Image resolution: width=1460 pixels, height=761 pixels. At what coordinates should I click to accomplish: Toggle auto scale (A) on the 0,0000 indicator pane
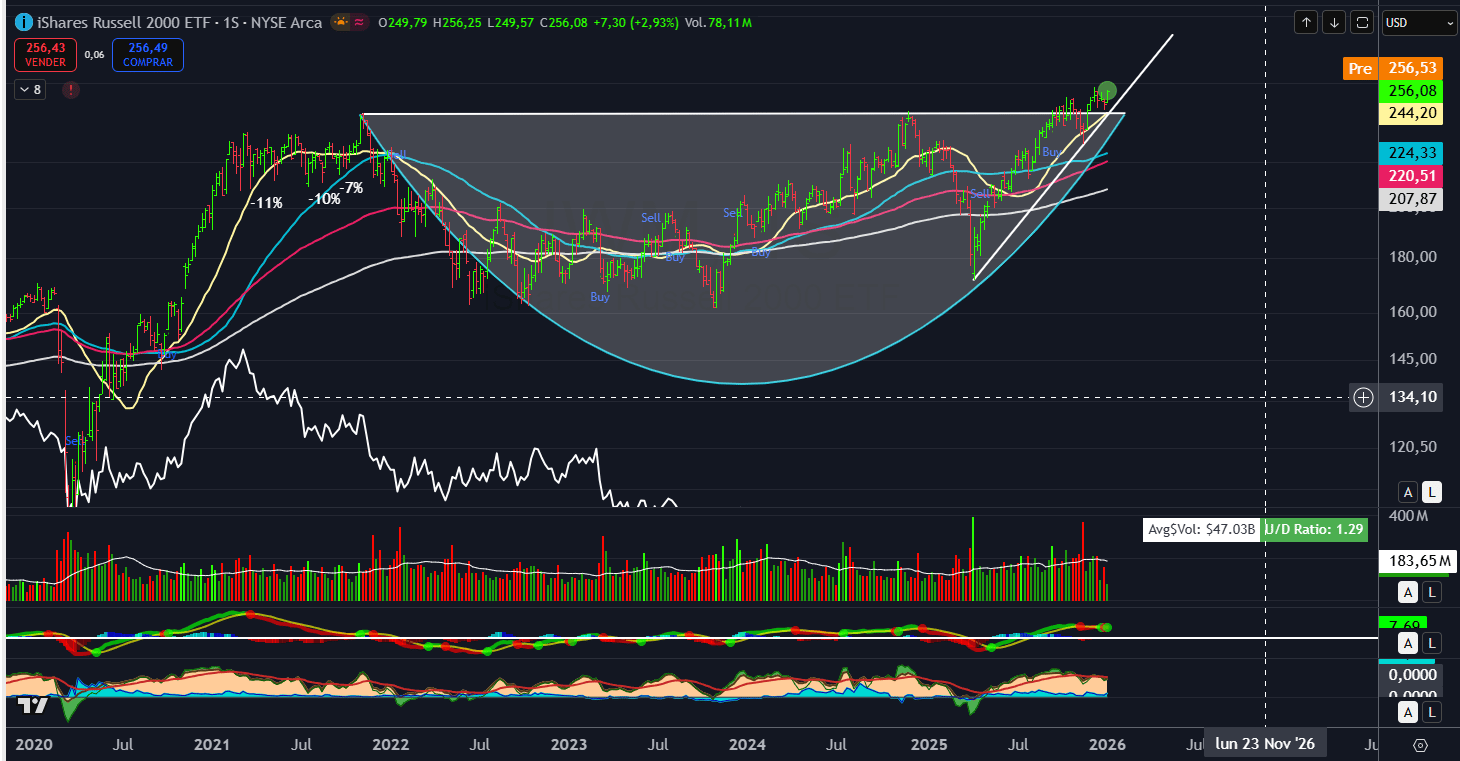[x=1408, y=712]
